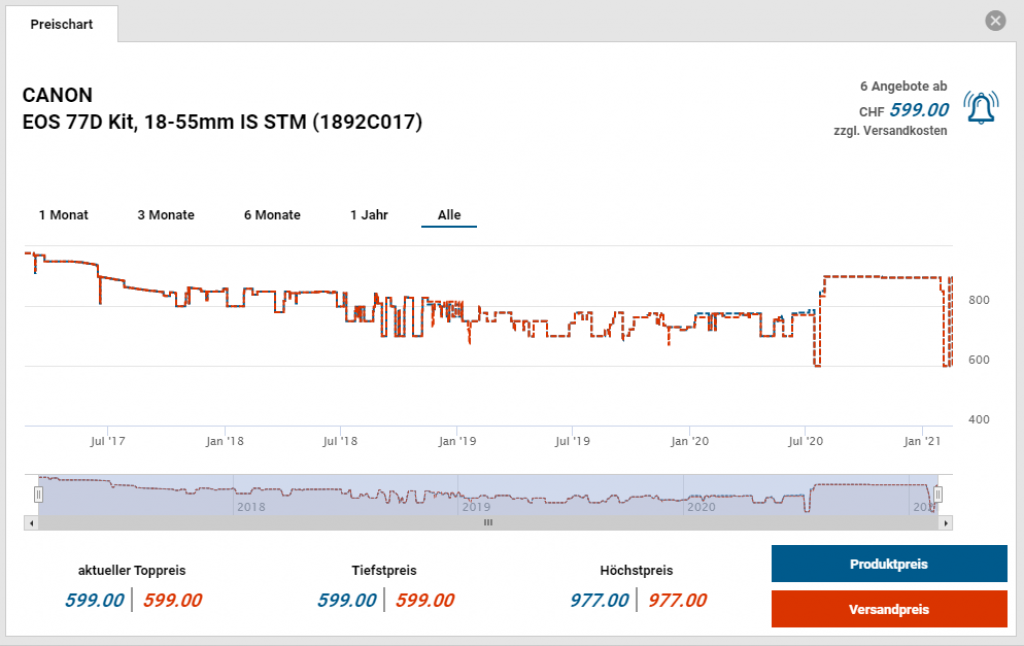Click the scrollbar right arrow
This screenshot has height=646, width=1024.
pyautogui.click(x=946, y=522)
